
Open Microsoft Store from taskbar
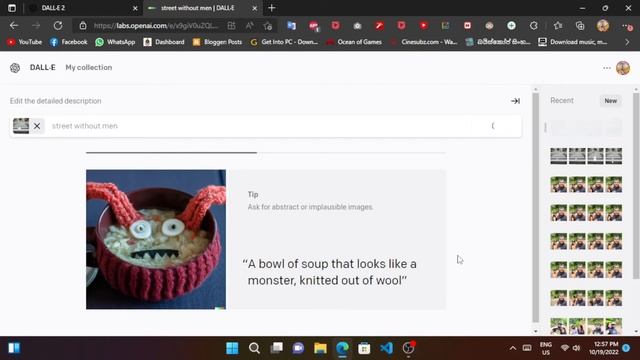pos(364,348)
